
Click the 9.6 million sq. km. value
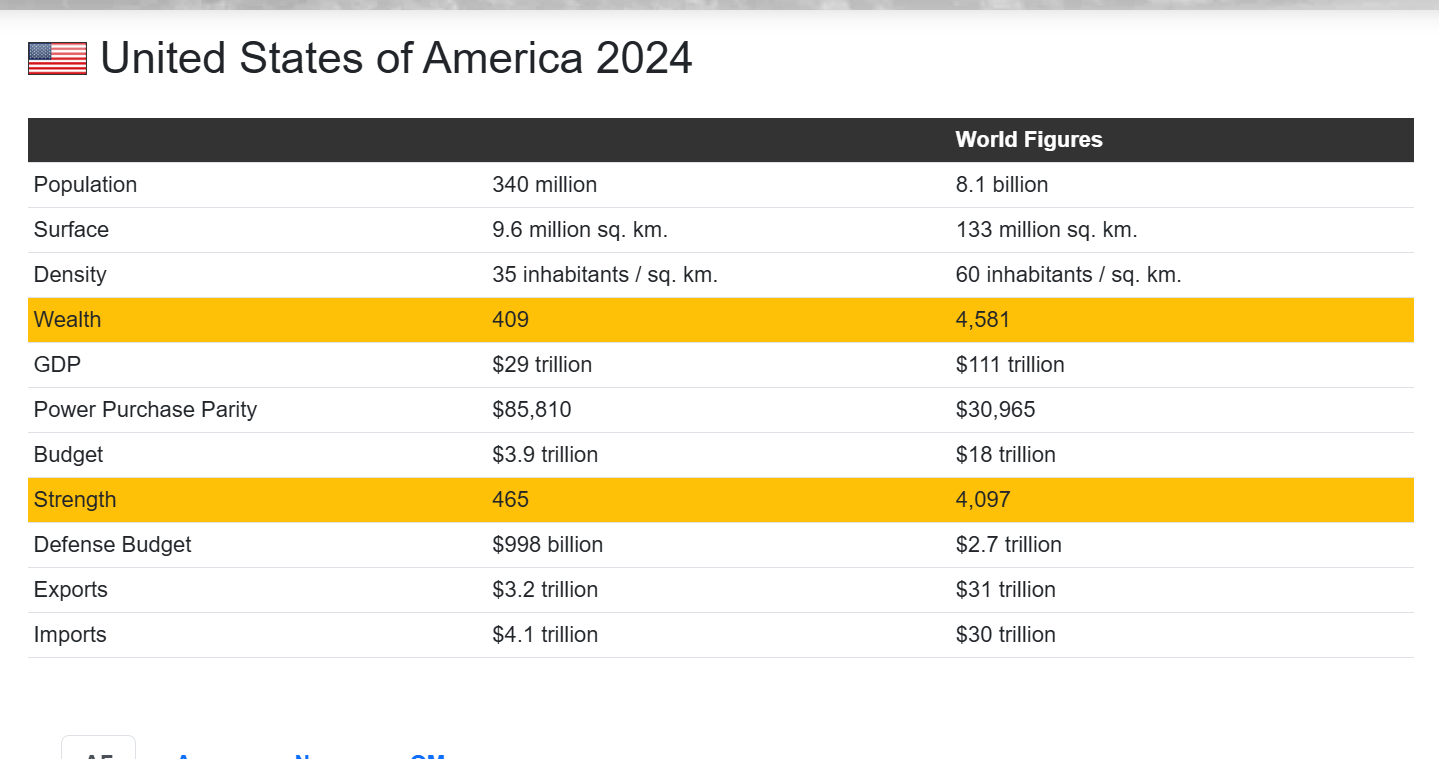click(579, 230)
